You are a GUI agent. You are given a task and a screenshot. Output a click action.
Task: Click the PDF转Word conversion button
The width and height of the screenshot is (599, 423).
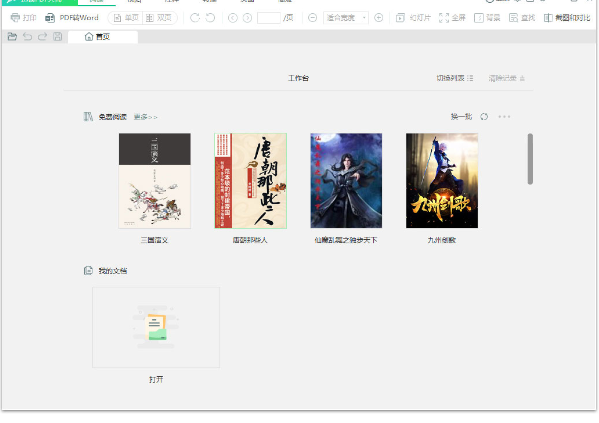pyautogui.click(x=71, y=18)
